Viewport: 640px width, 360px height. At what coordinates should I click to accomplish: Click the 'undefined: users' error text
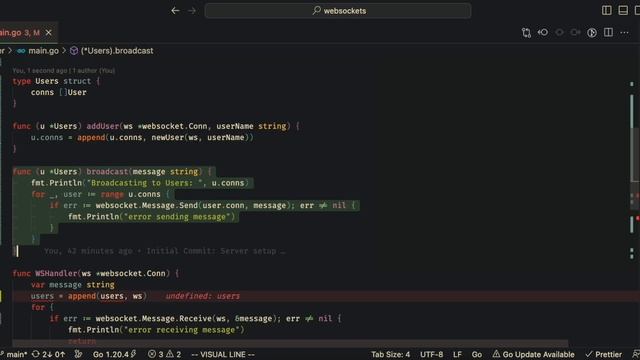(x=202, y=296)
